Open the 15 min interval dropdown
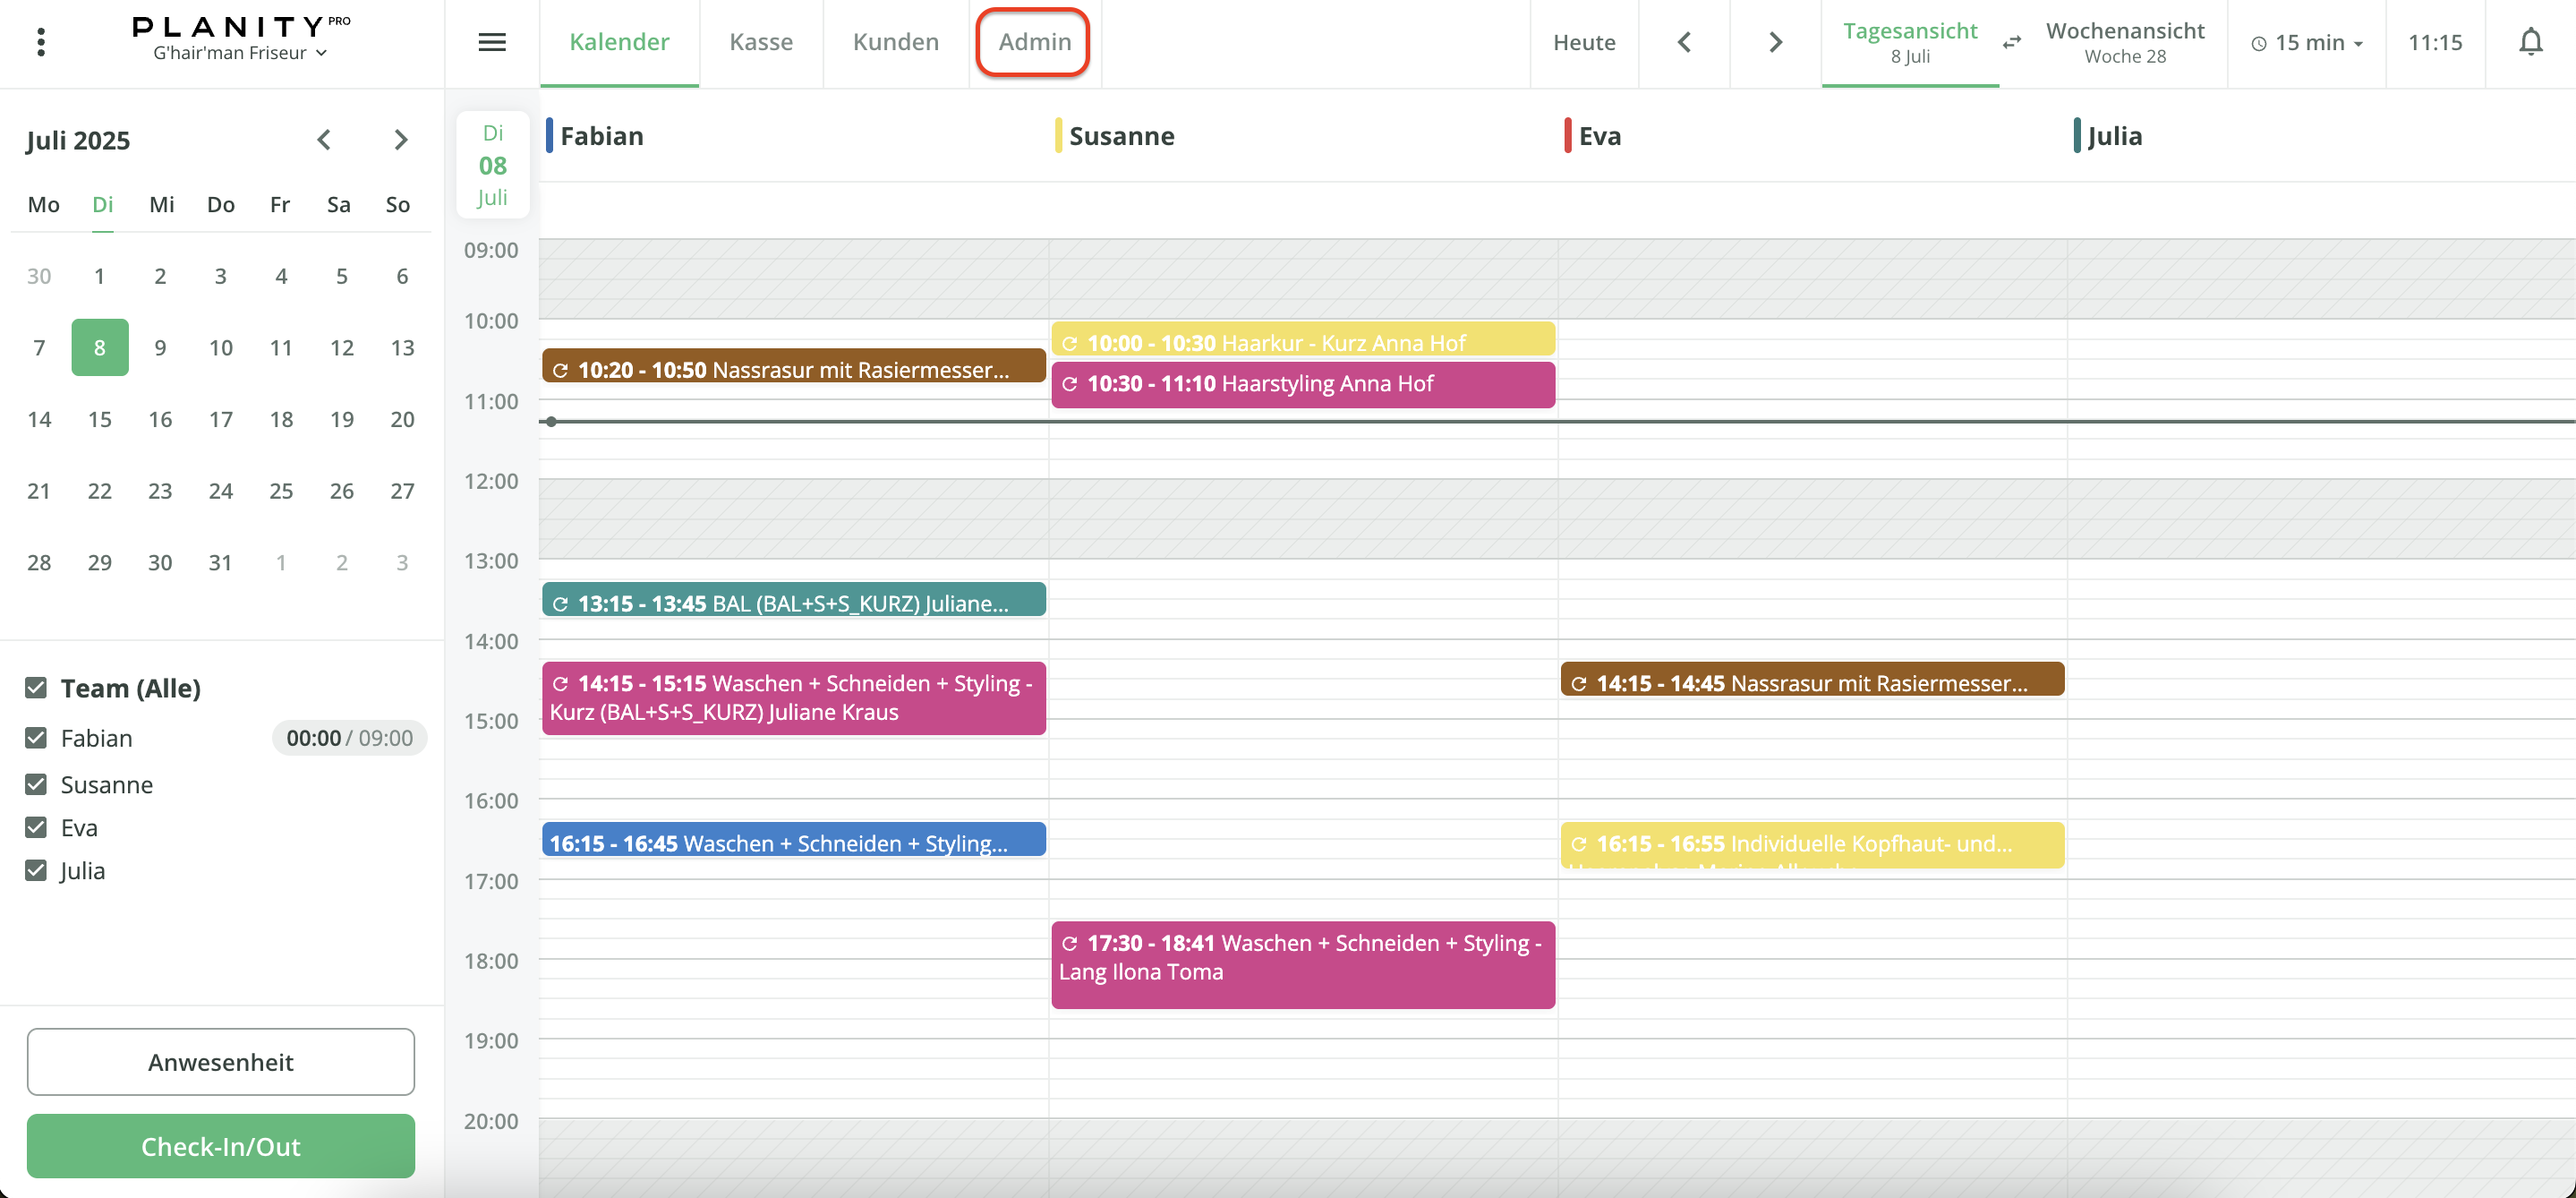The image size is (2576, 1198). (2306, 42)
